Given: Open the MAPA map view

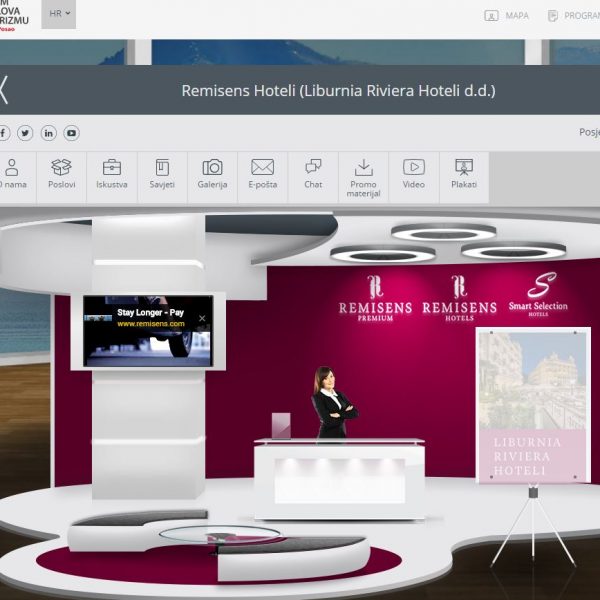Looking at the screenshot, I should tap(506, 16).
